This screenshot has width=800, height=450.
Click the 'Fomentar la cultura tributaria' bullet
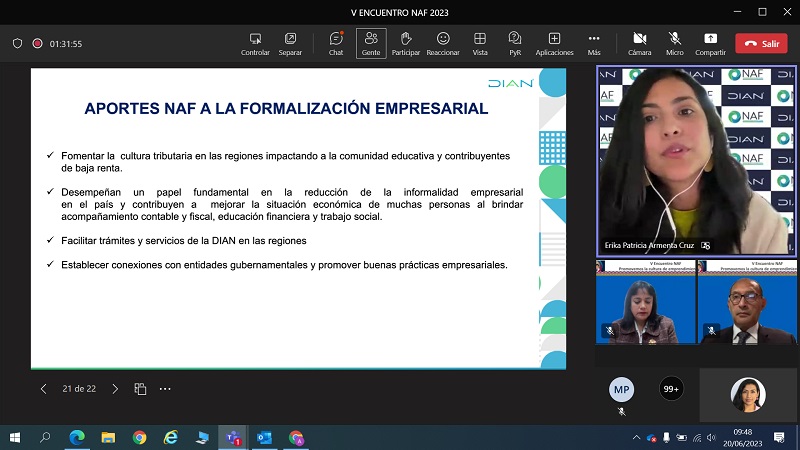[x=285, y=162]
